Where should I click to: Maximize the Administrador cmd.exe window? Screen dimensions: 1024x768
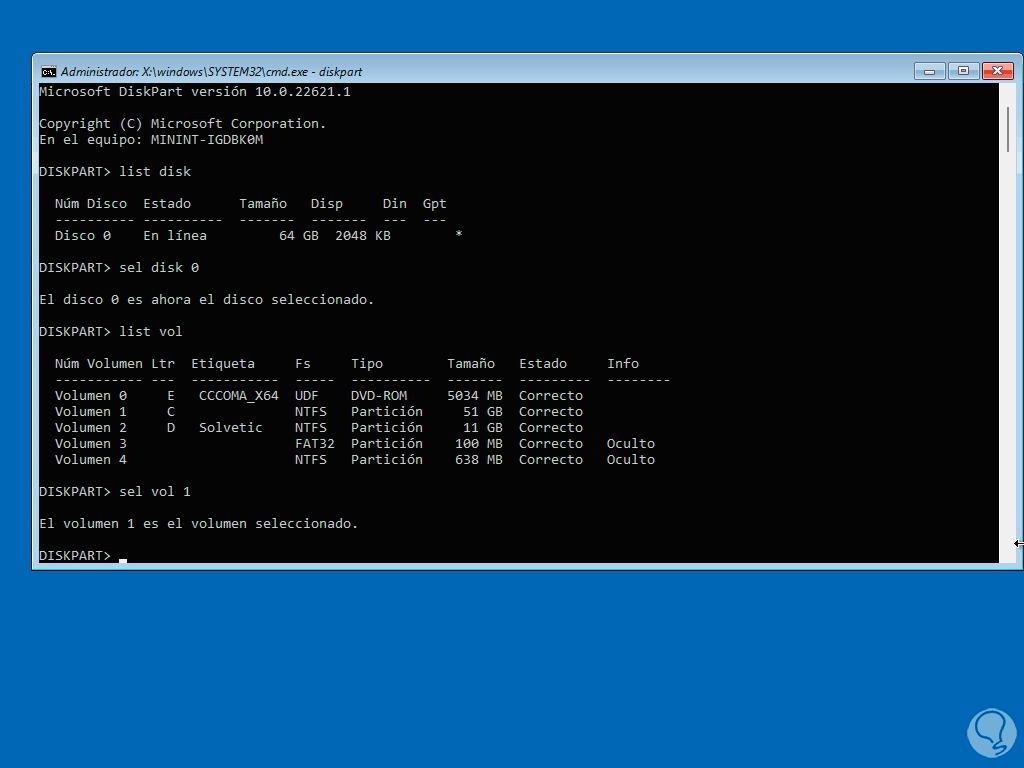(x=962, y=71)
